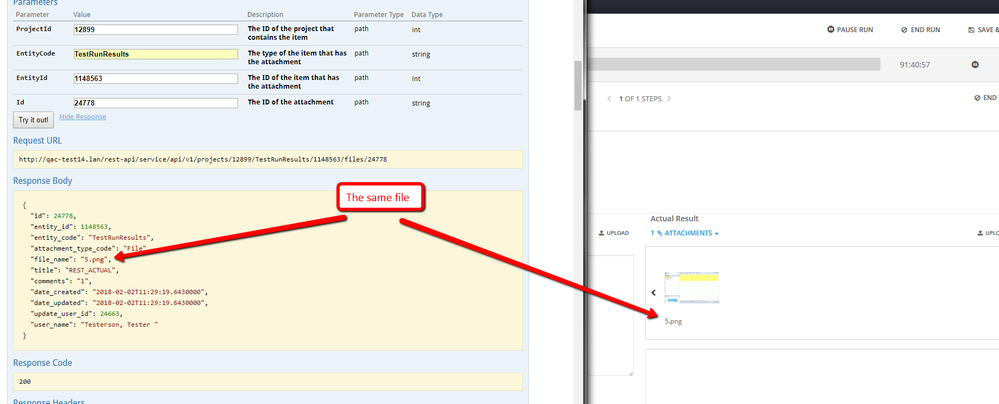This screenshot has height=404, width=999.
Task: Click UPLOAD next to the expected result area
Action: (x=614, y=233)
